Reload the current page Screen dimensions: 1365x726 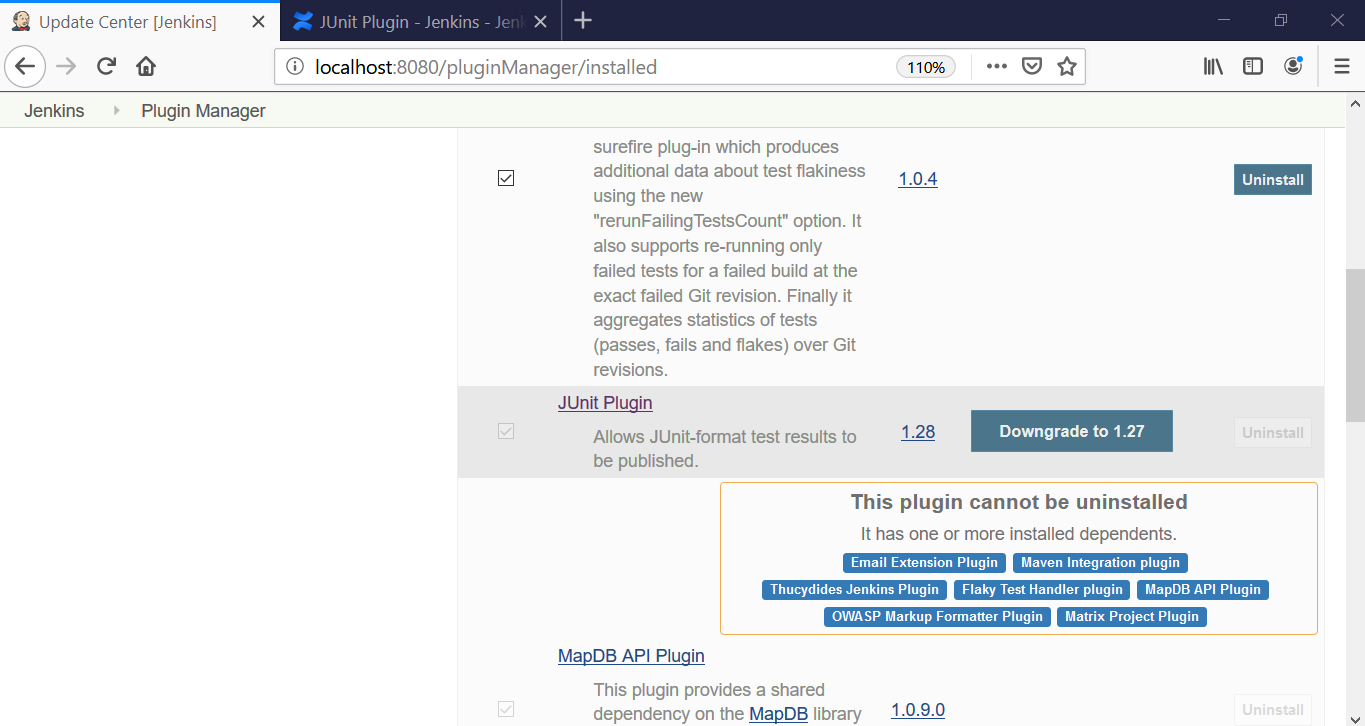coord(106,67)
